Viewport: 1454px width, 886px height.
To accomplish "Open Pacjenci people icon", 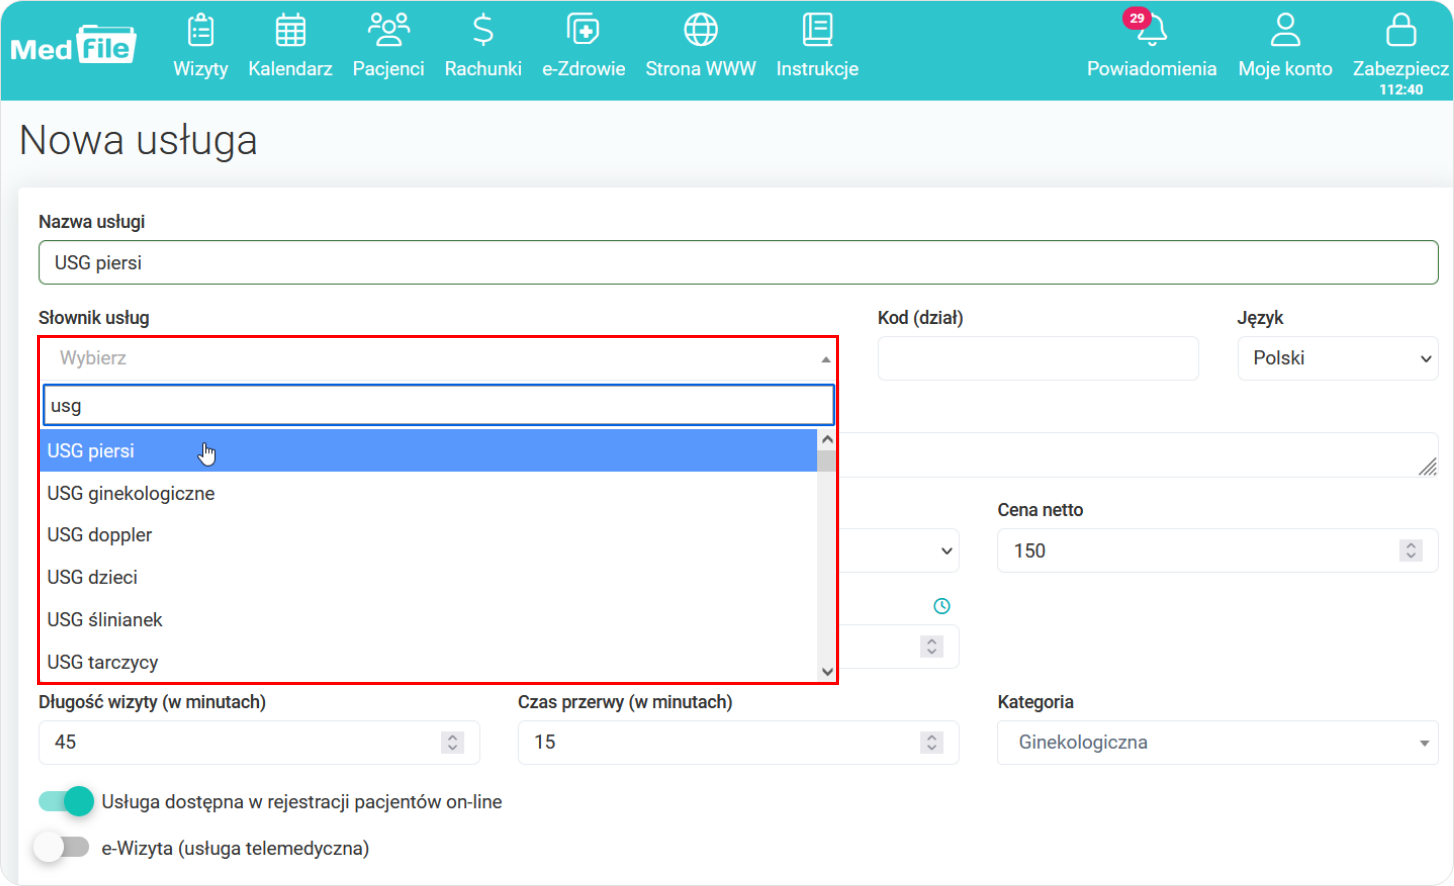I will click(388, 30).
